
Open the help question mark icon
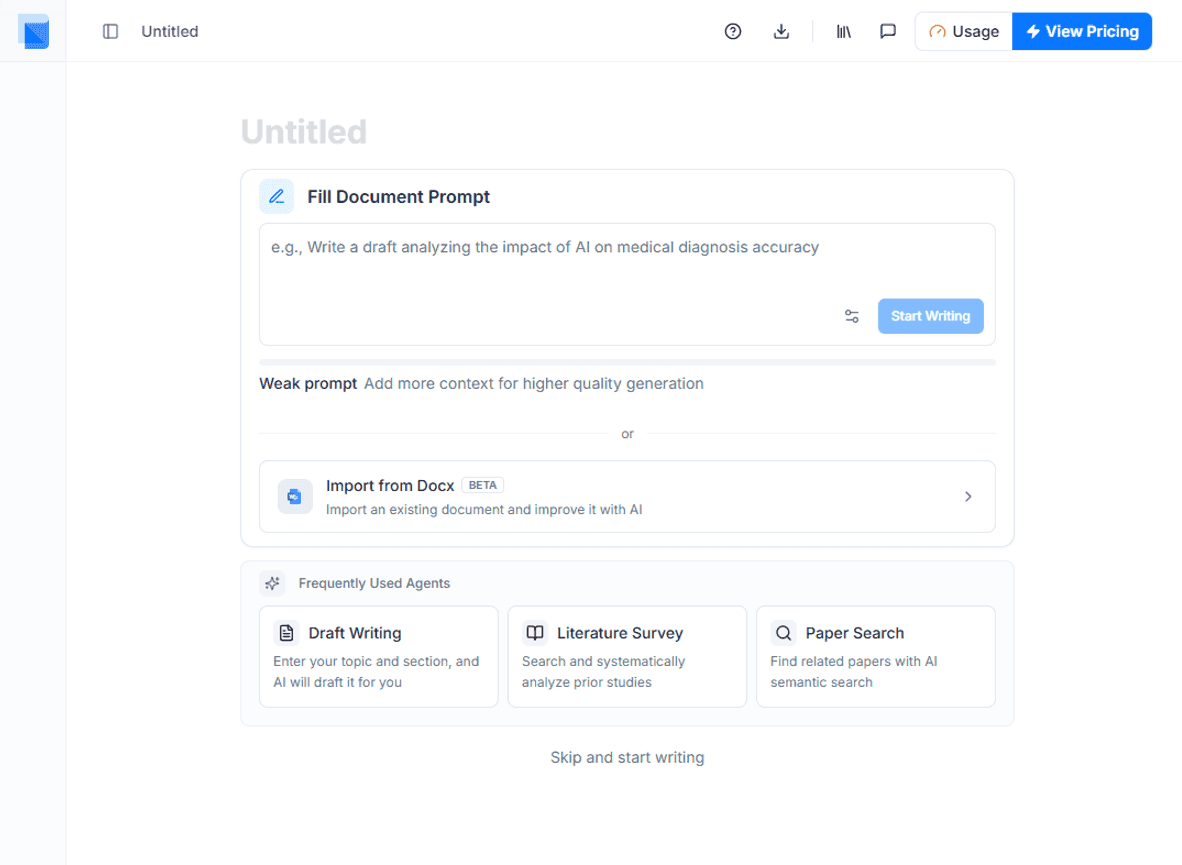pyautogui.click(x=733, y=32)
